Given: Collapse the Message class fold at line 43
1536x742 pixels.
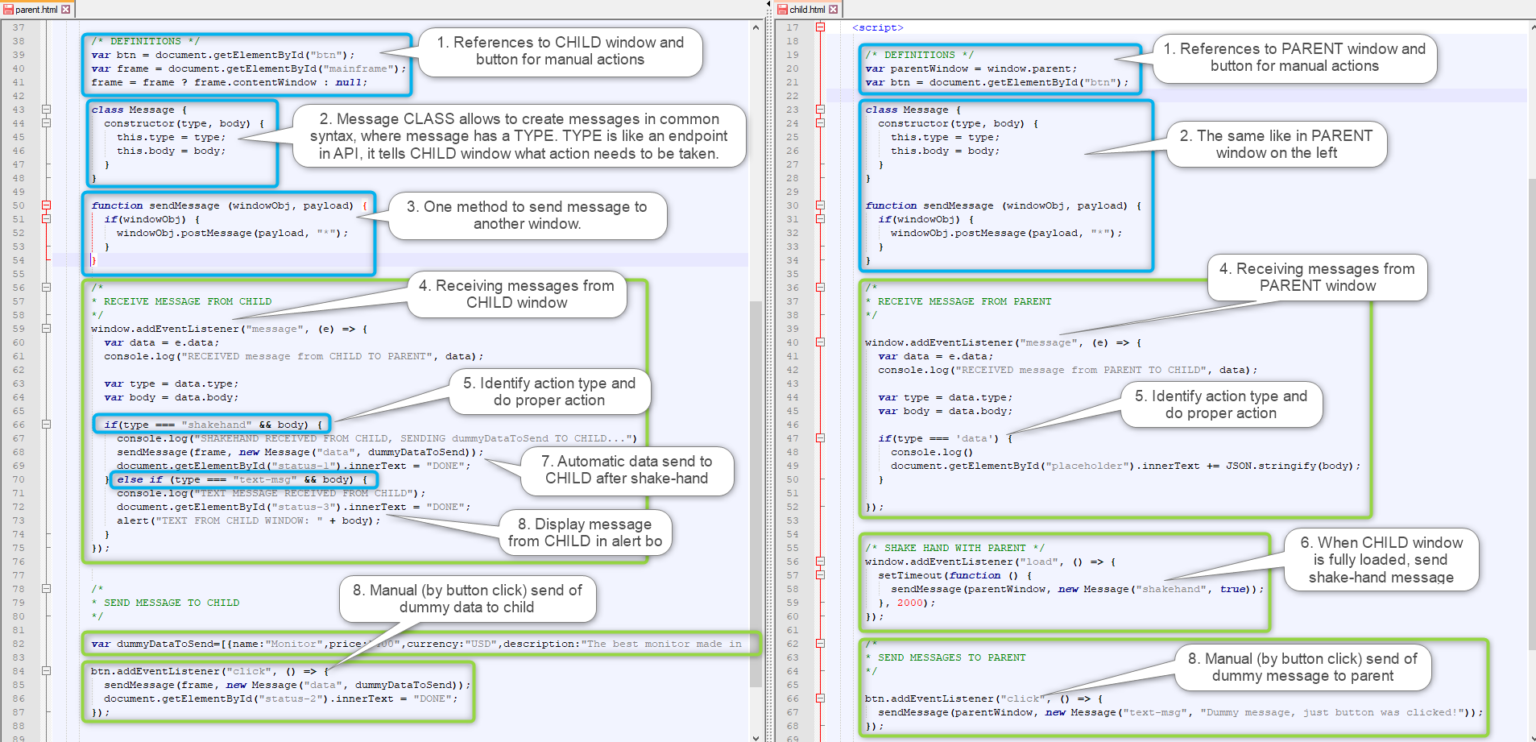Looking at the screenshot, I should [x=47, y=108].
